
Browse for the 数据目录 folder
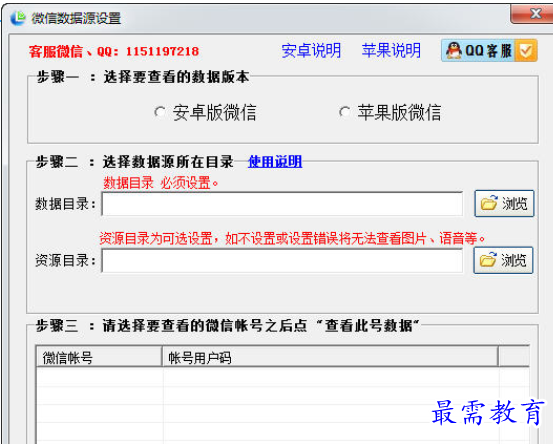coord(504,203)
